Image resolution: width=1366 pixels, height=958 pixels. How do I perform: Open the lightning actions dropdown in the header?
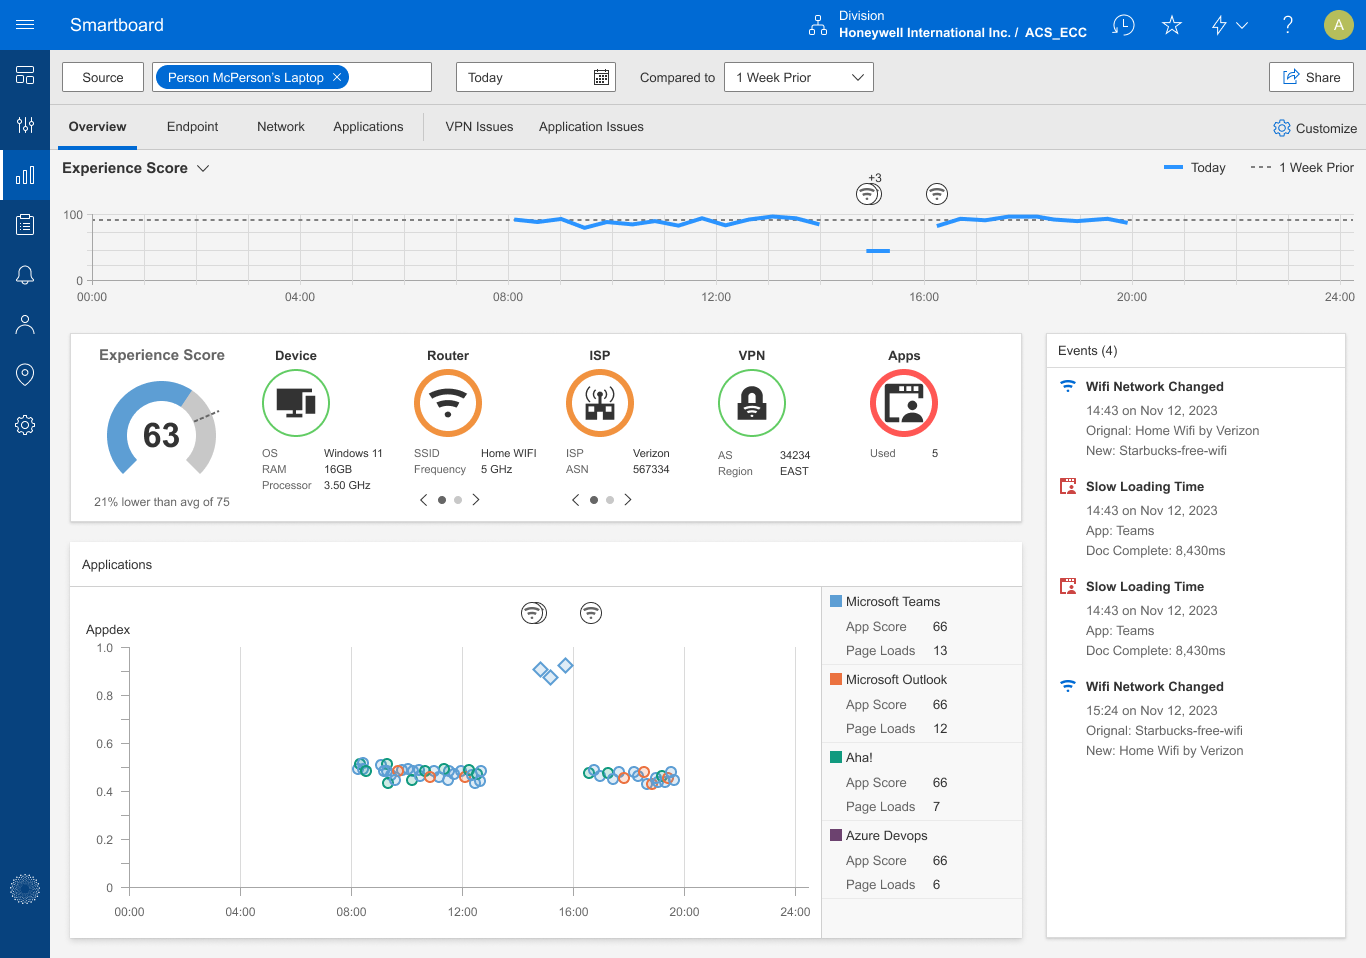pyautogui.click(x=1227, y=25)
